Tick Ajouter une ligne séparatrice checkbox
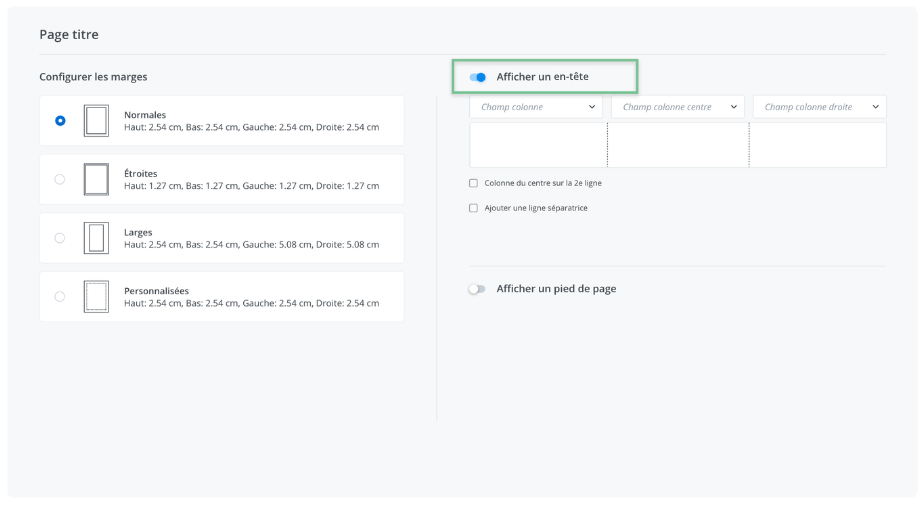Screen dimensions: 923x505 pos(474,208)
